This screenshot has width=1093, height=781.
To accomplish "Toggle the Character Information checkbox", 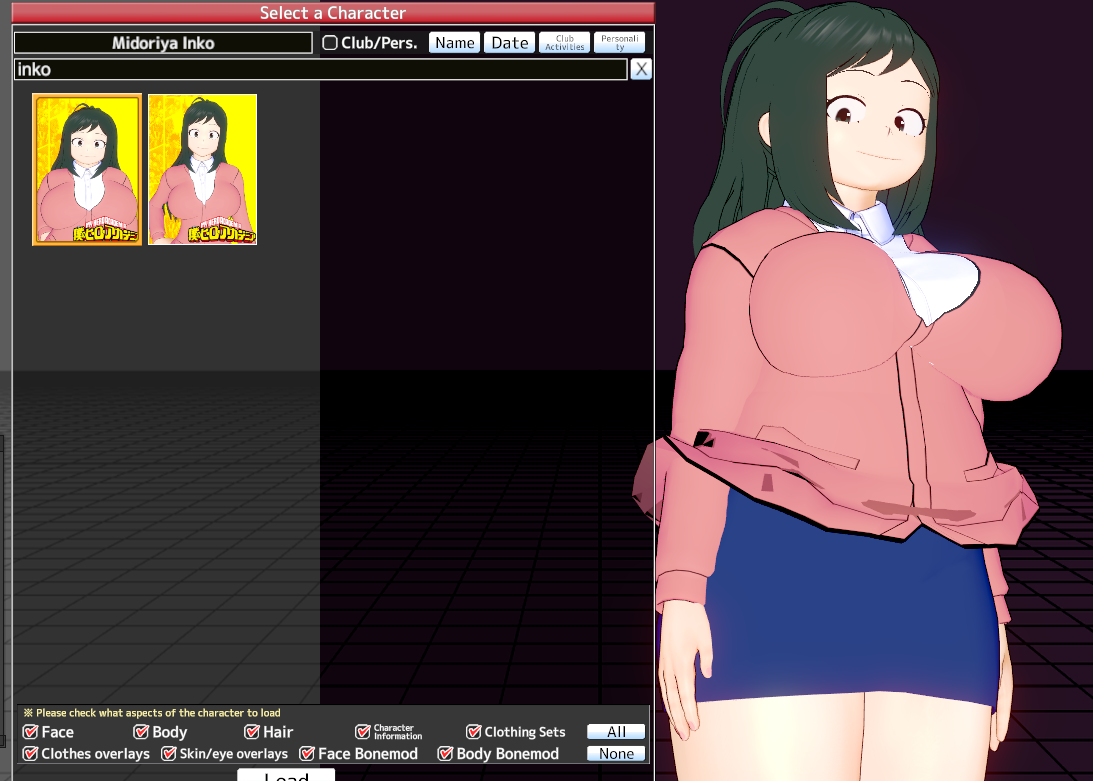I will (363, 732).
